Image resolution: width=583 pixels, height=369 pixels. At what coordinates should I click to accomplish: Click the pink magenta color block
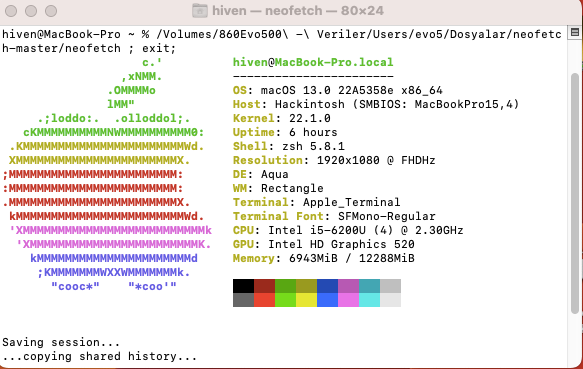pos(348,300)
